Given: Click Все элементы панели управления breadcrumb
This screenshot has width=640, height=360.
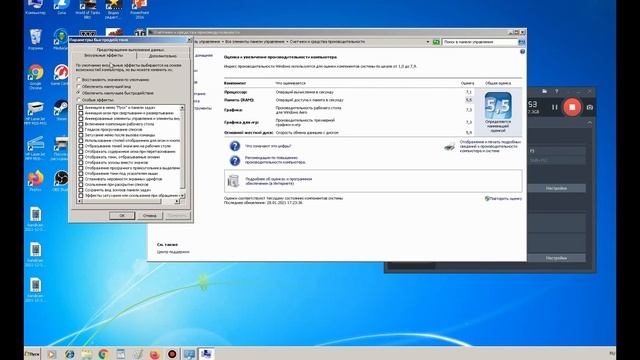Looking at the screenshot, I should click(x=255, y=42).
